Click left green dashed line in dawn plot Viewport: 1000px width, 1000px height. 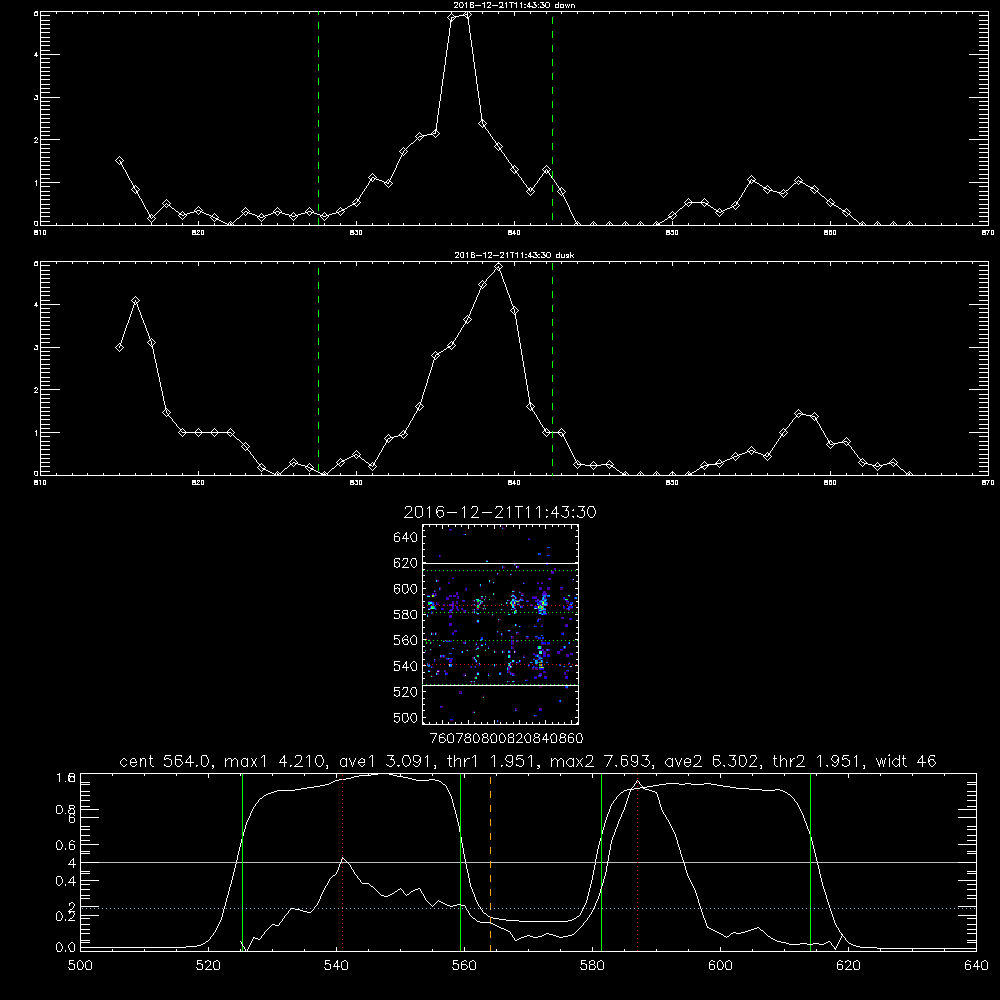(318, 118)
